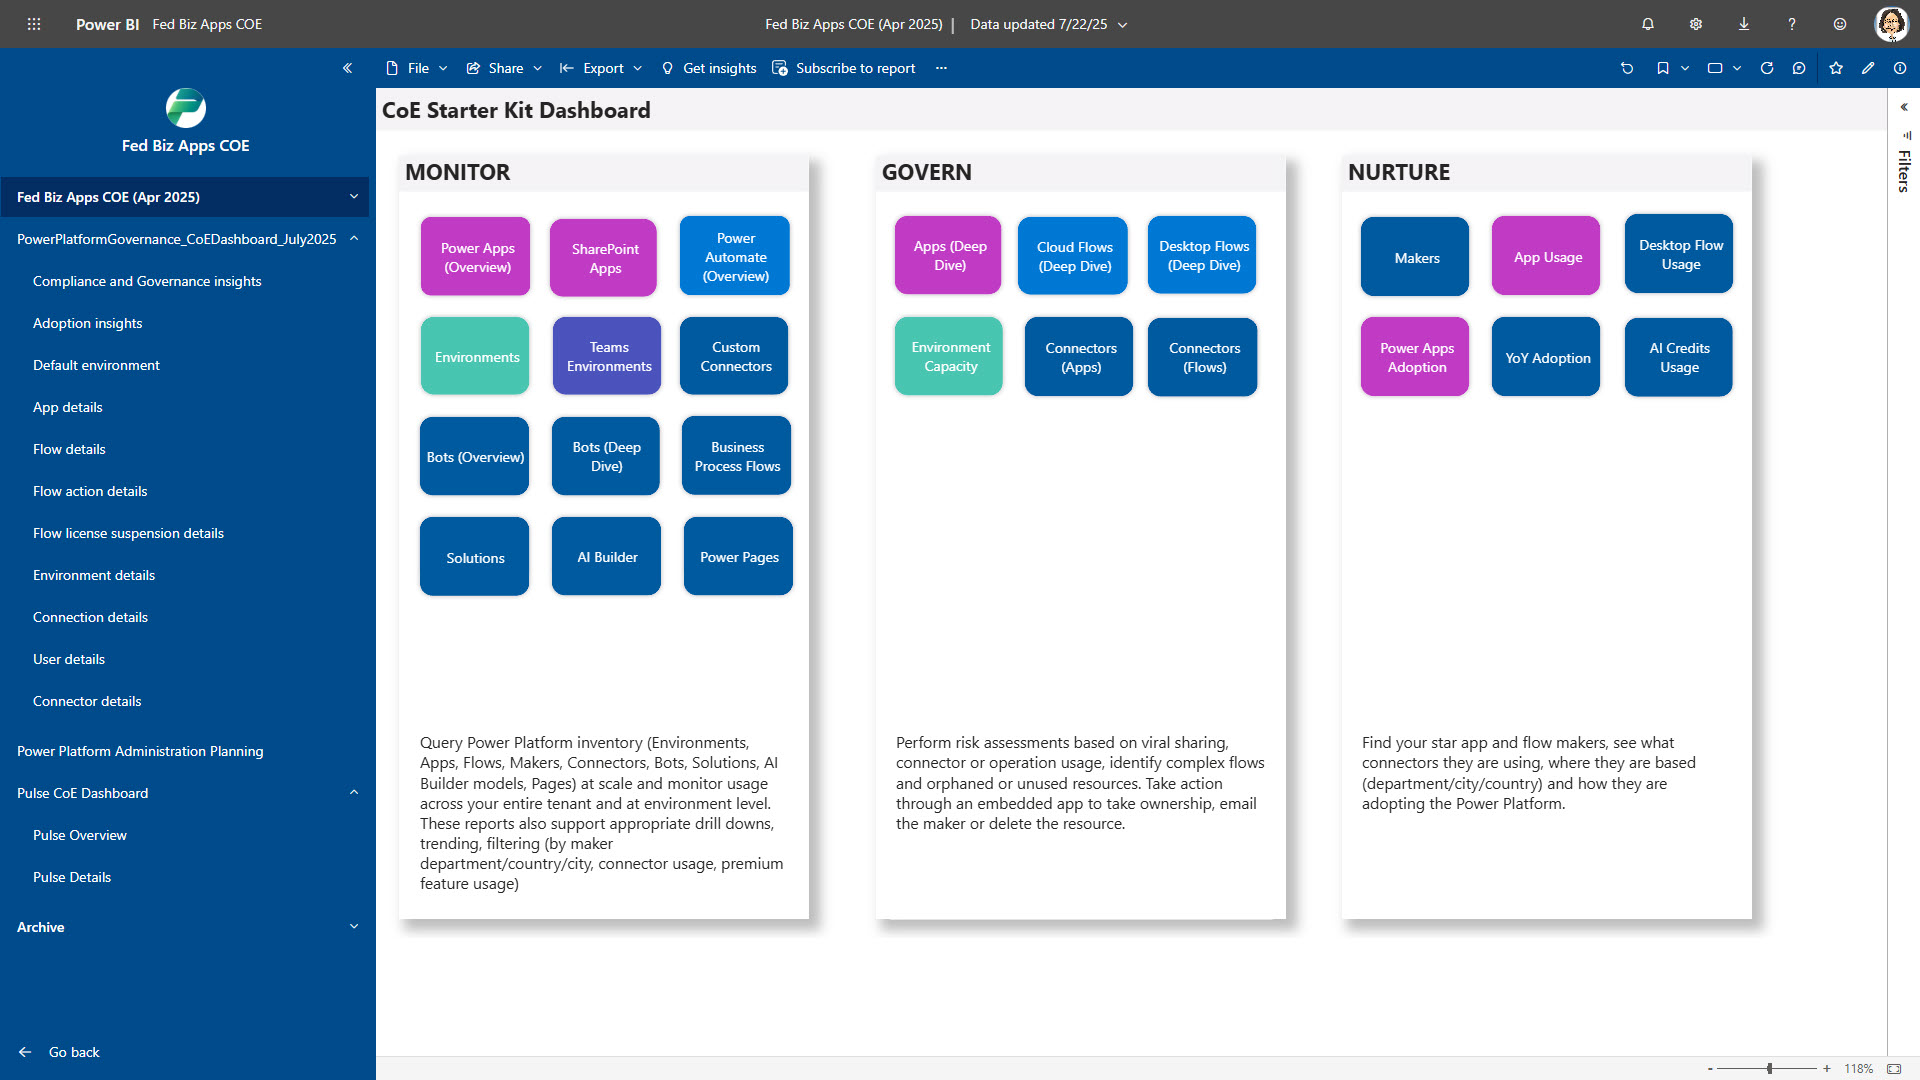Open more options ellipsis in toolbar
This screenshot has width=1920, height=1080.
941,68
